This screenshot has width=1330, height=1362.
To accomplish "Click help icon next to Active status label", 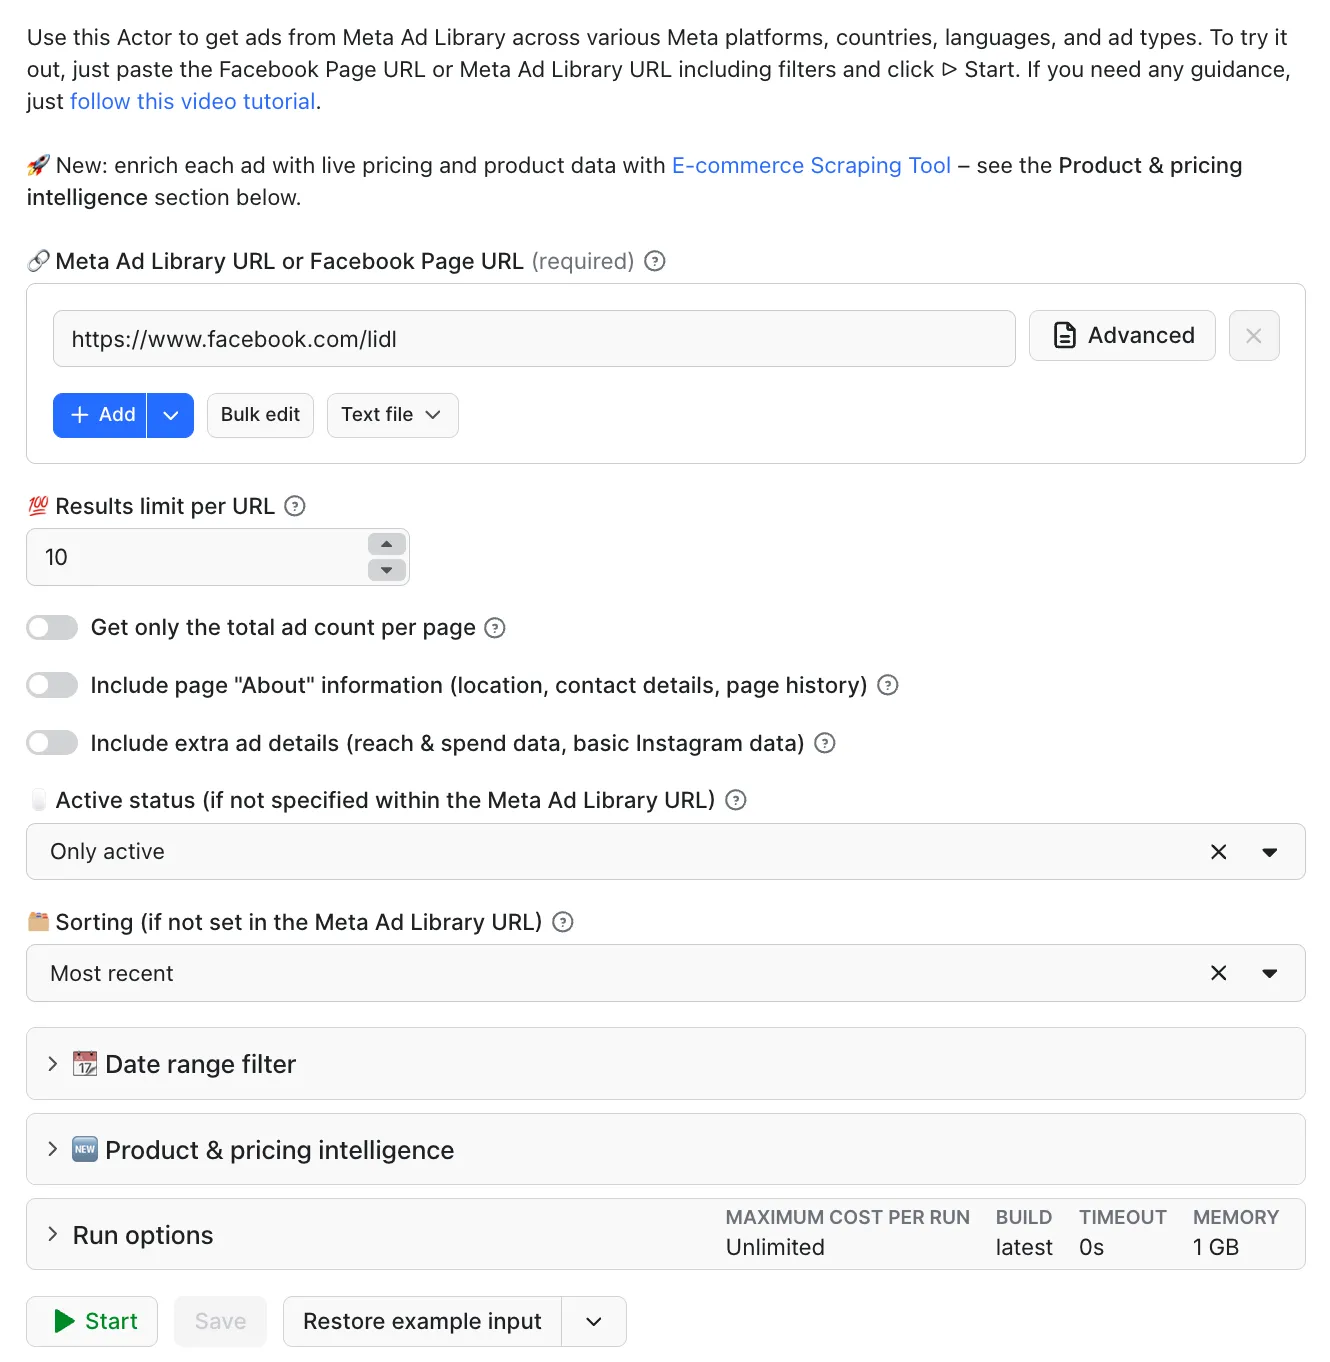I will point(736,800).
